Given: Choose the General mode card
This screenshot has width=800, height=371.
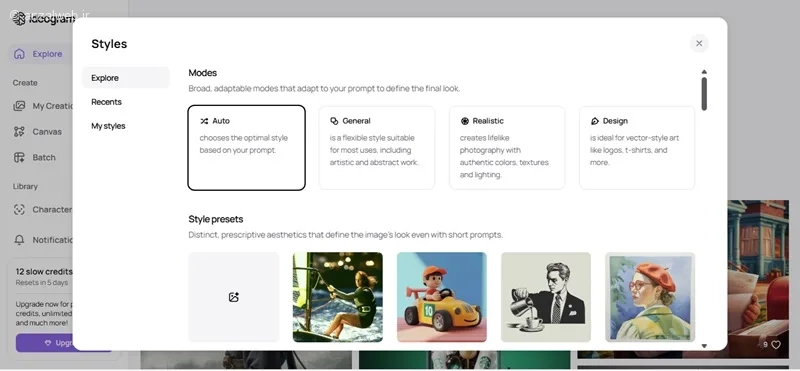Looking at the screenshot, I should [x=377, y=147].
